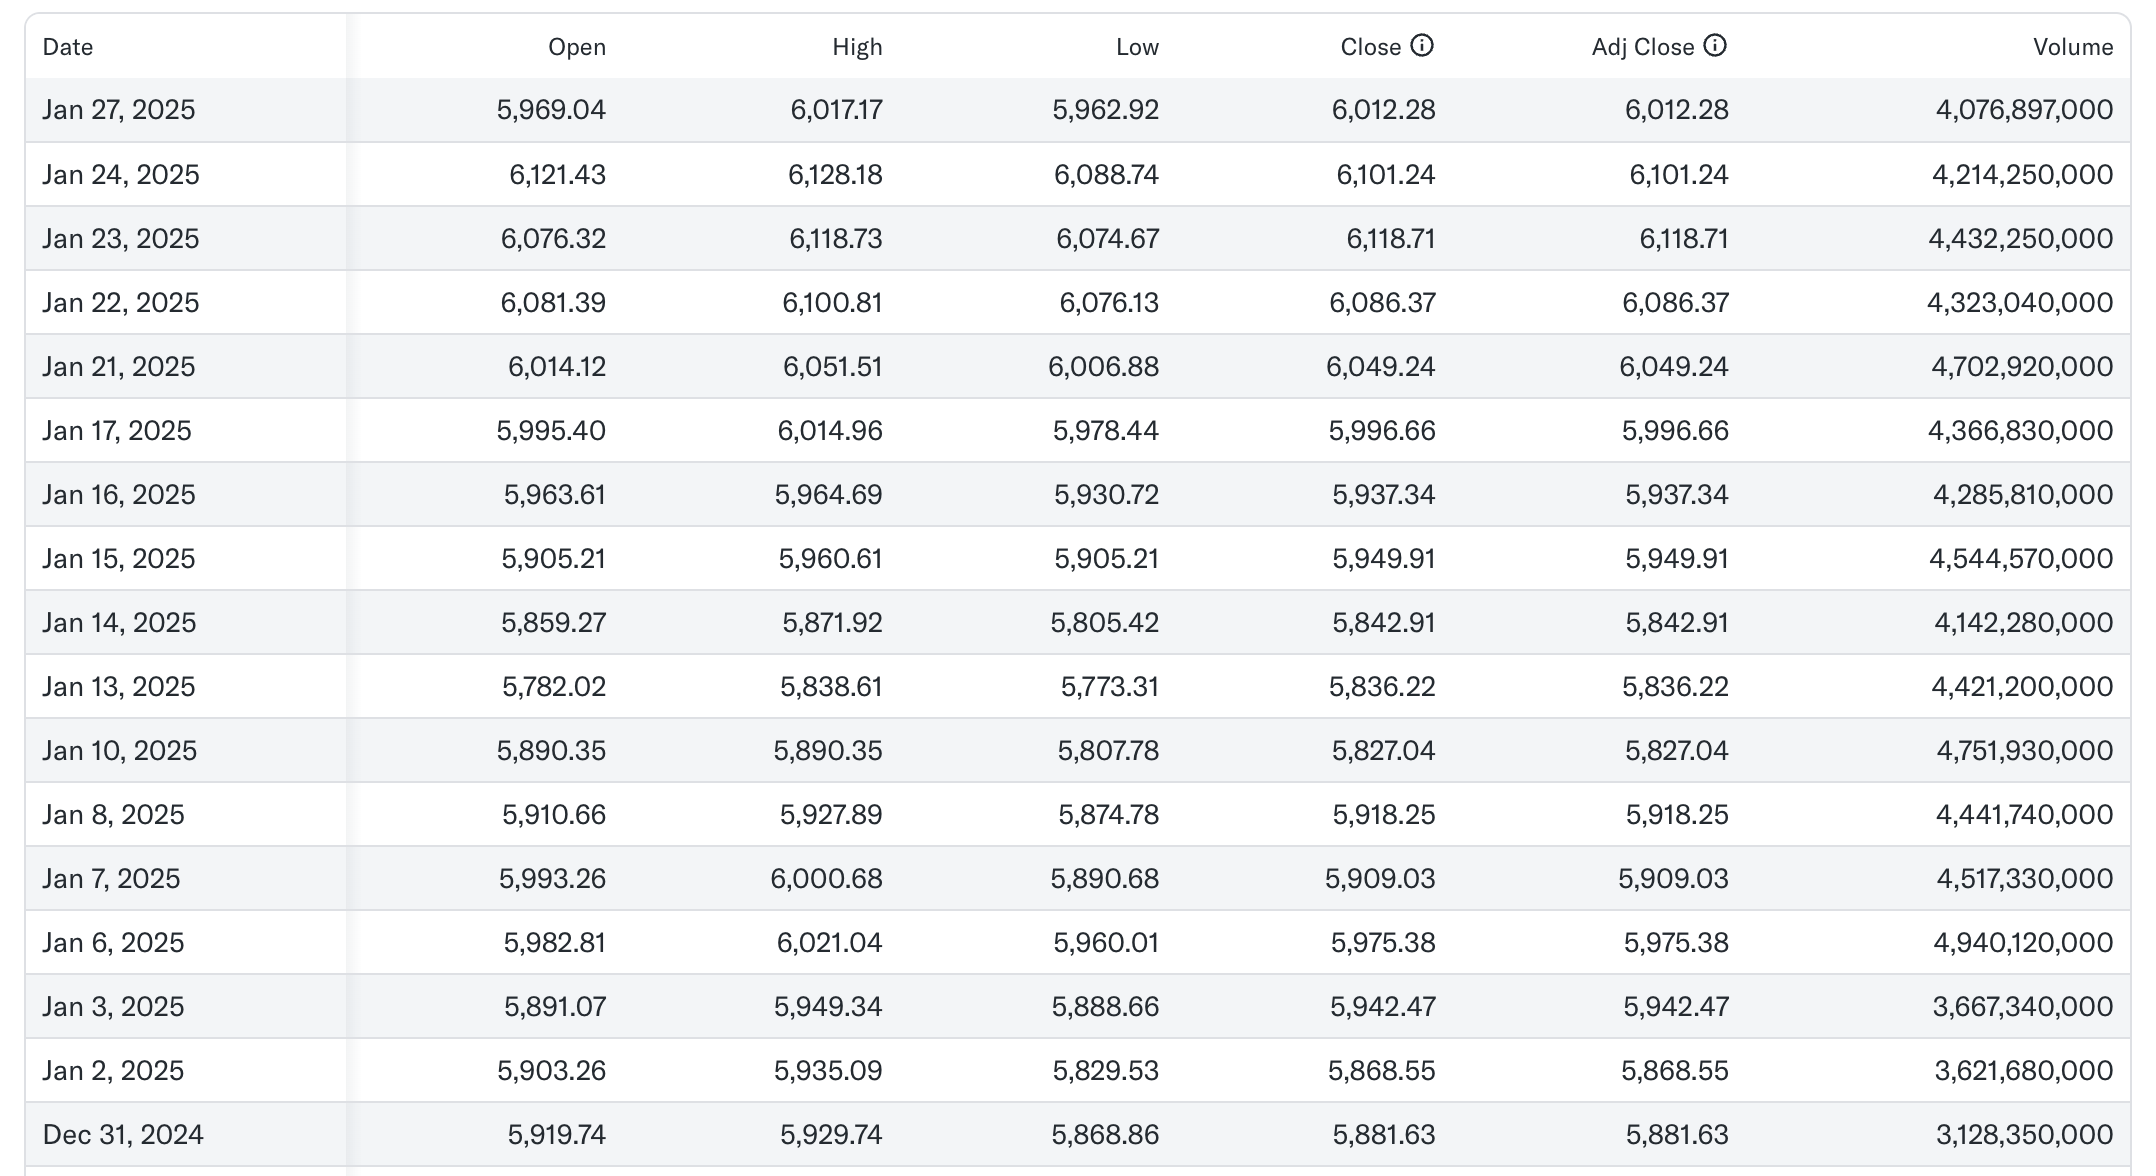Click the Volume column header

tap(2072, 47)
